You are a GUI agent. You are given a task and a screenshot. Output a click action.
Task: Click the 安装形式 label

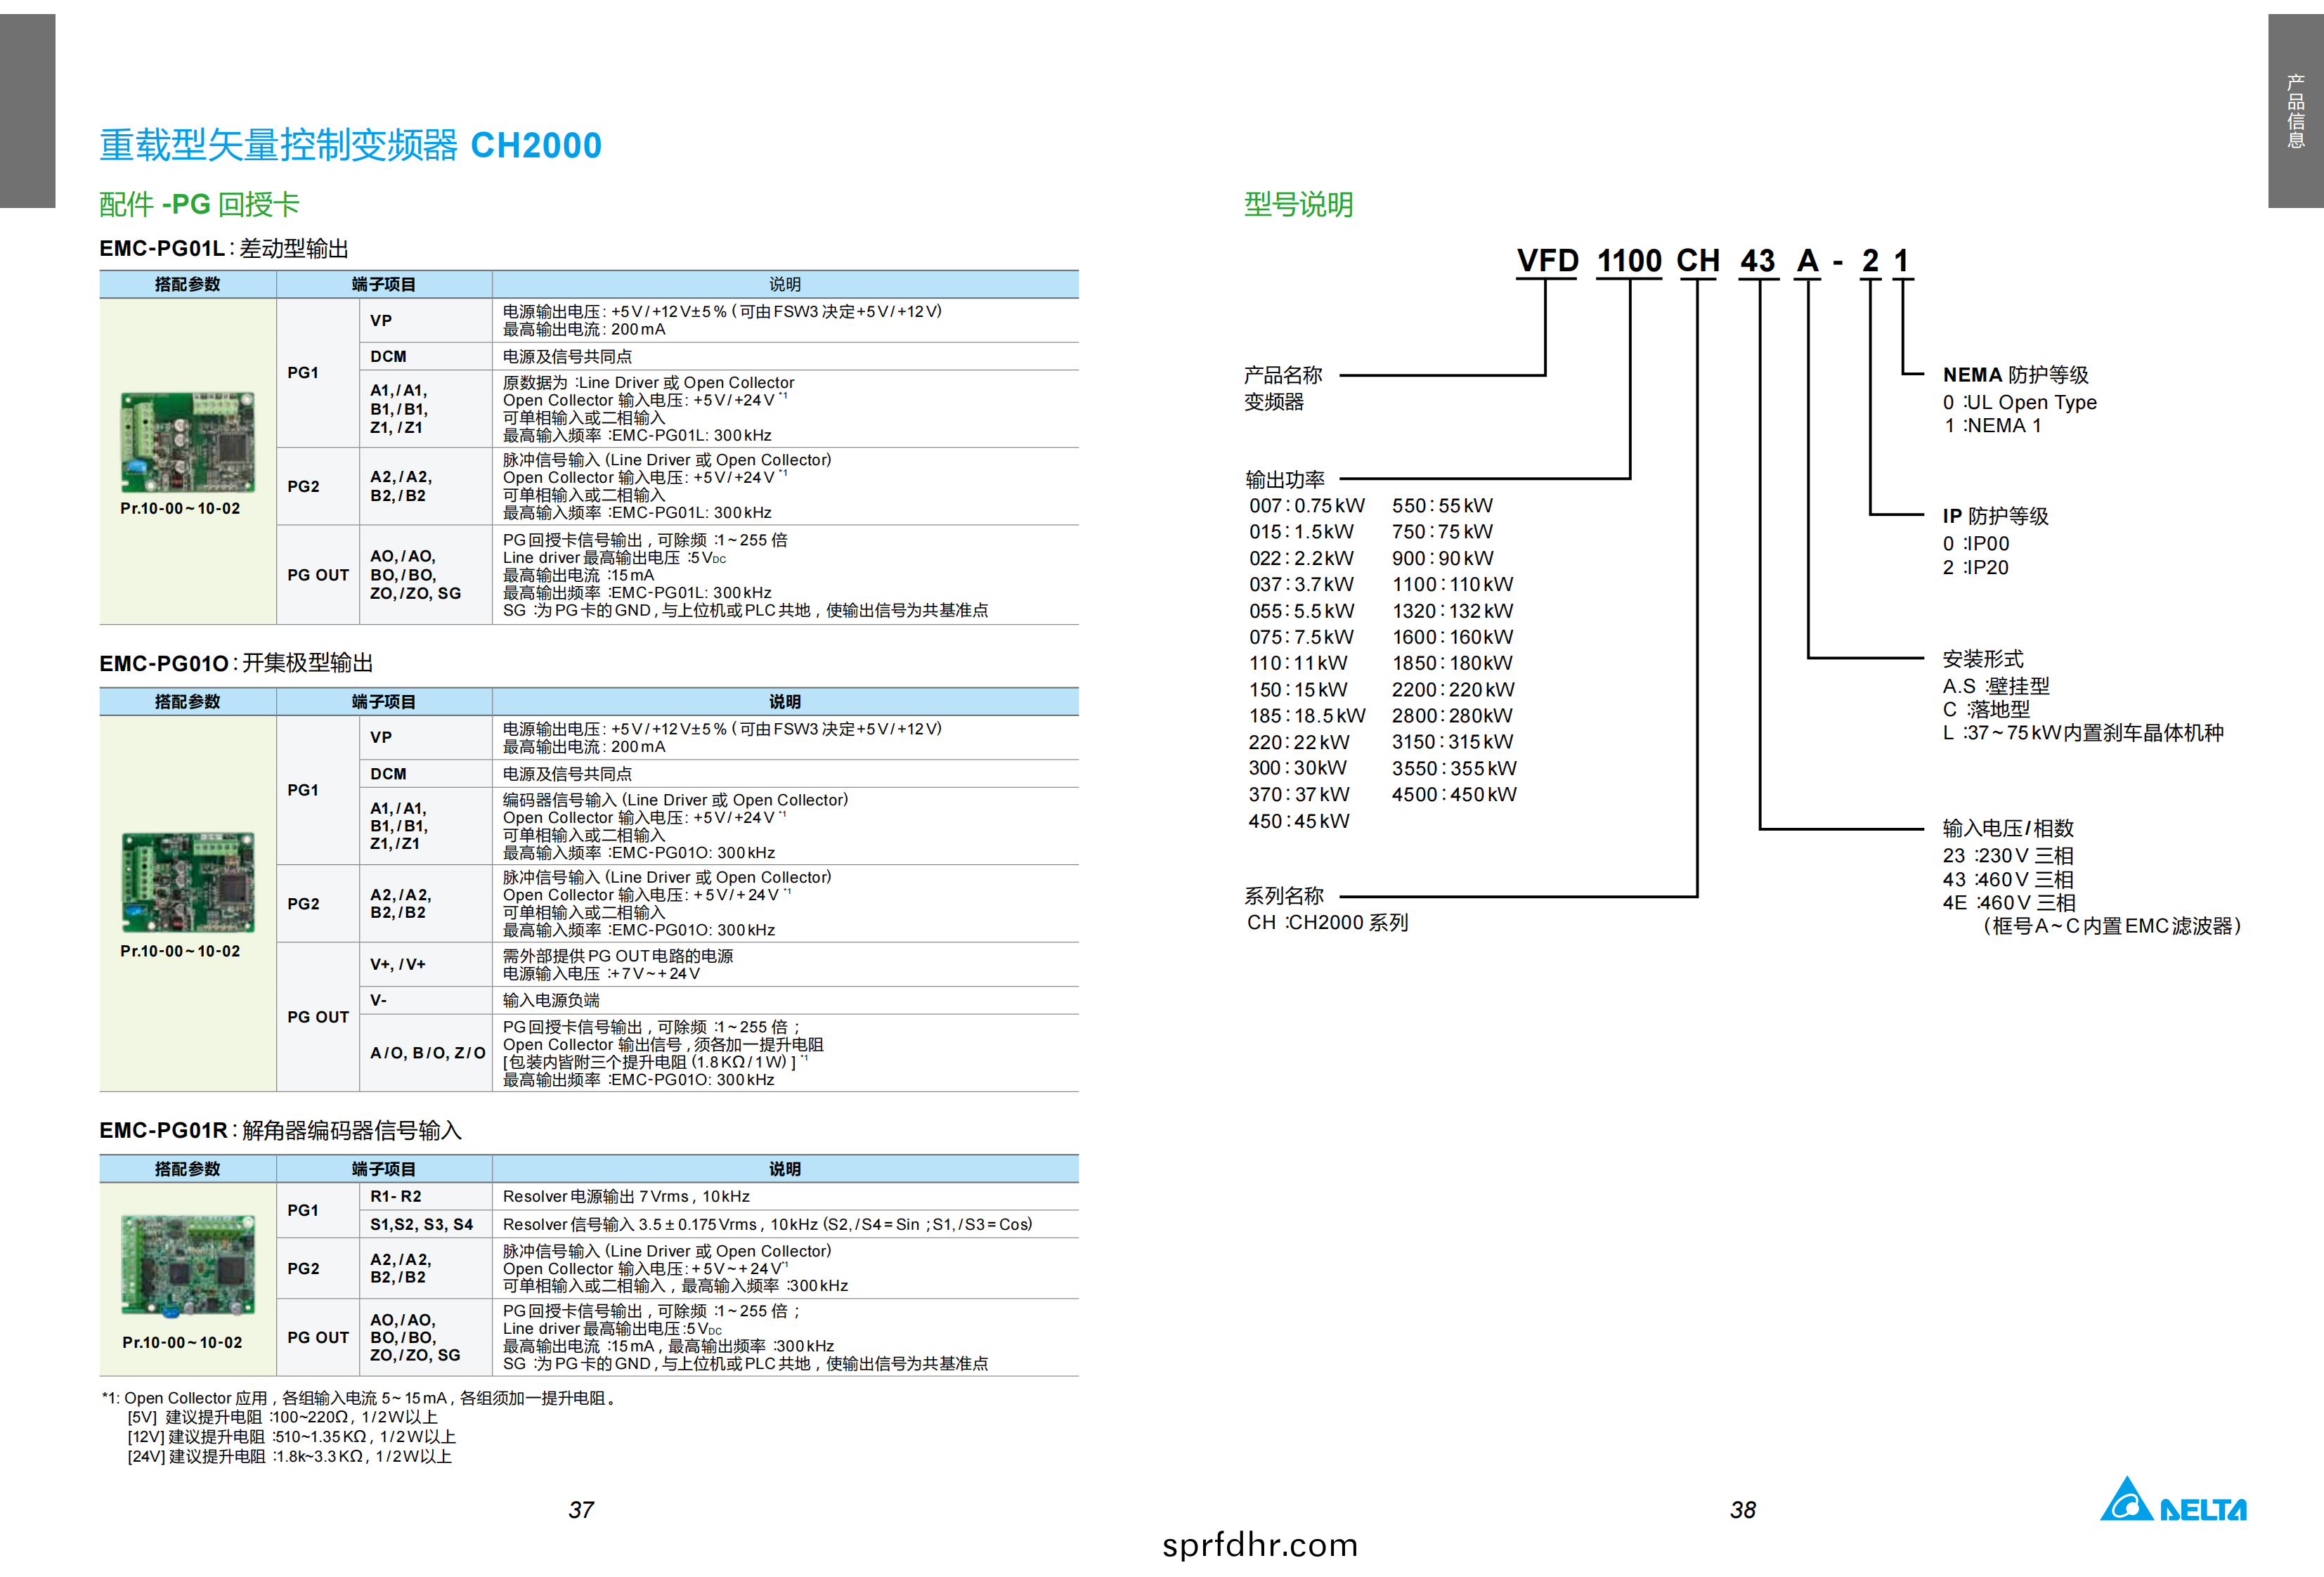coord(1982,659)
